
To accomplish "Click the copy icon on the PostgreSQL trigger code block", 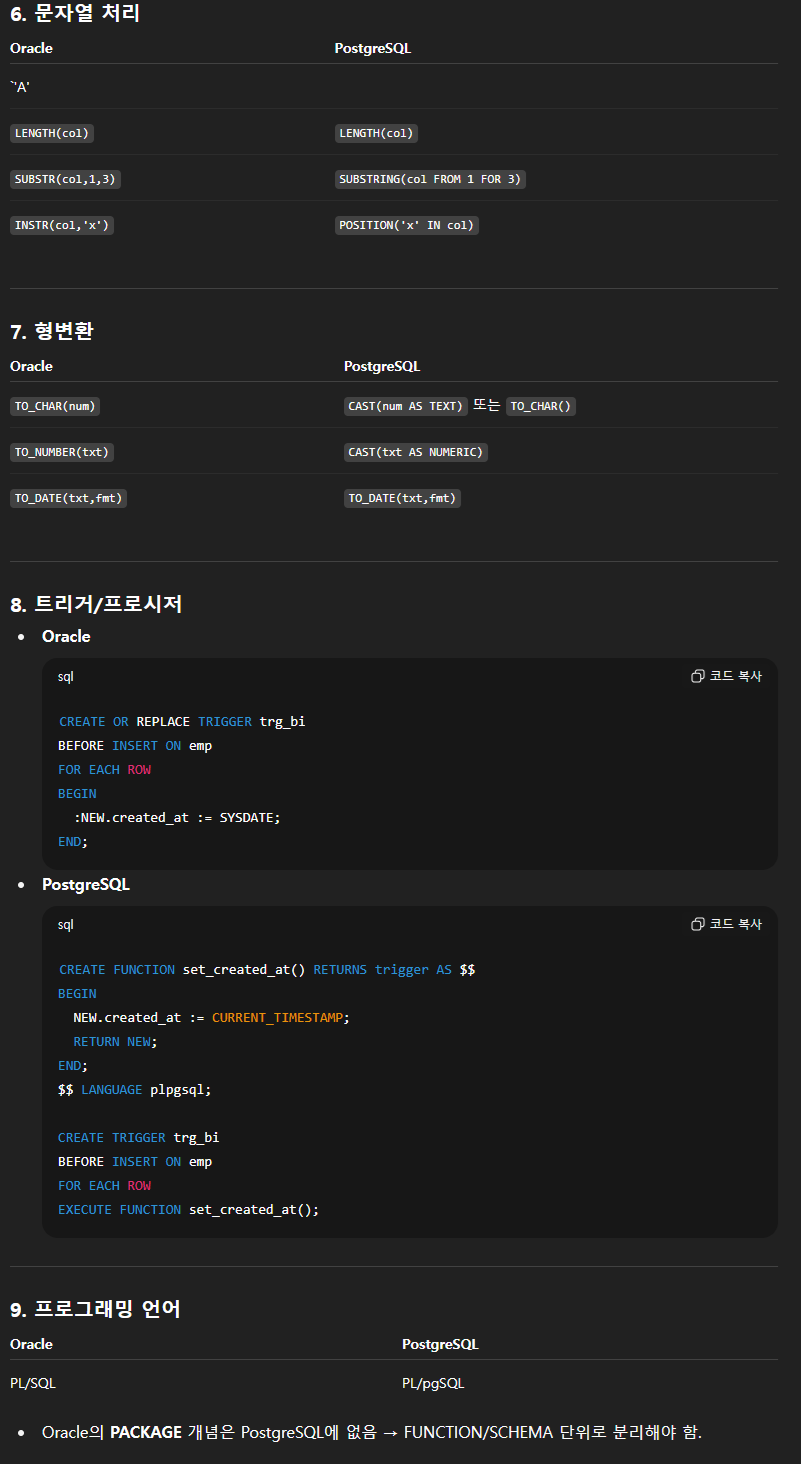I will (697, 923).
